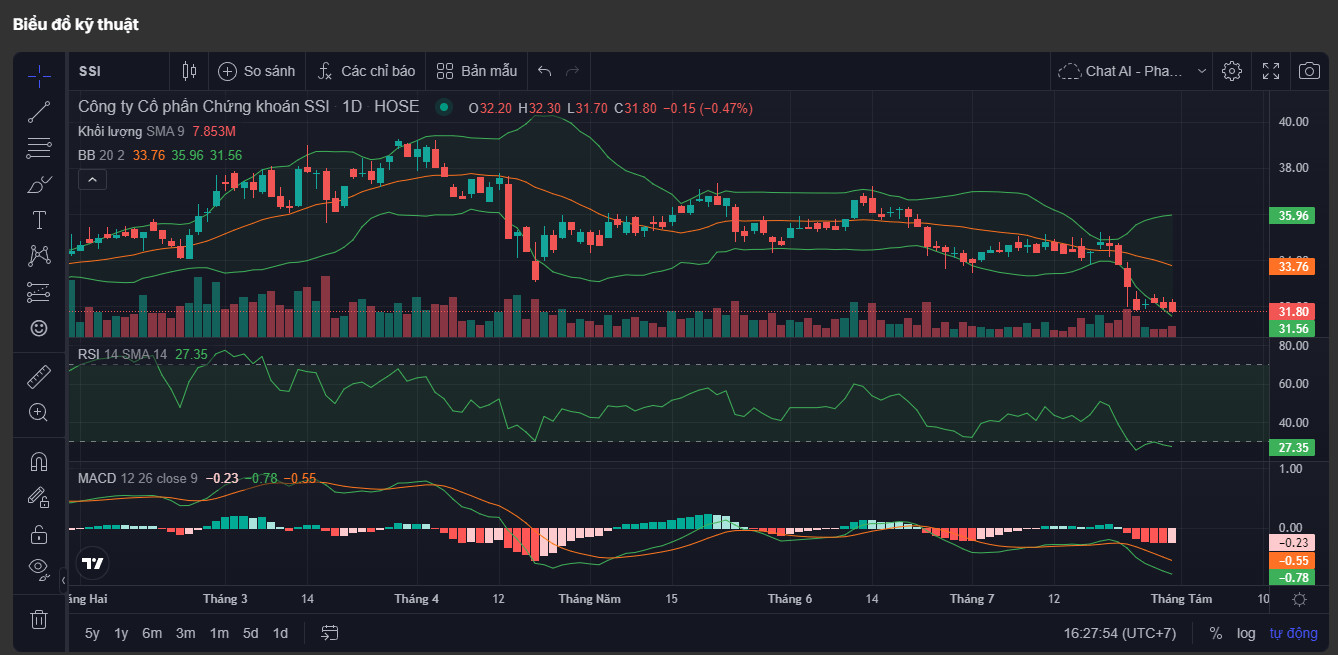Screen dimensions: 1338x655
Task: Select the 5d time range
Action: (250, 633)
